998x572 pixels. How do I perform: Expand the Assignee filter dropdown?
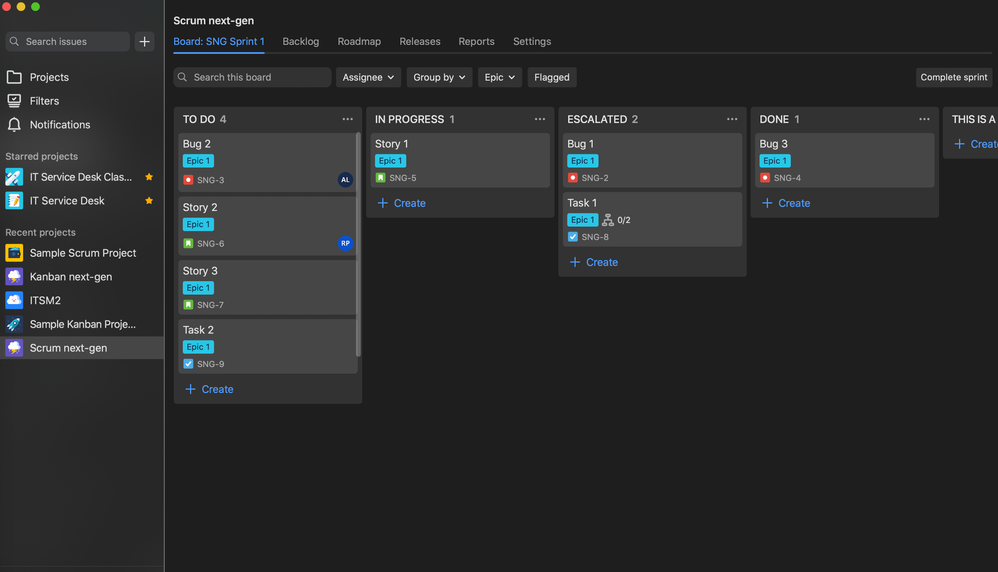point(369,77)
